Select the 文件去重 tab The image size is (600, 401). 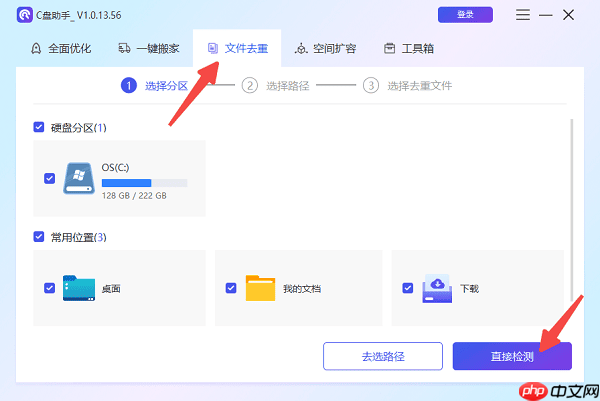click(237, 49)
